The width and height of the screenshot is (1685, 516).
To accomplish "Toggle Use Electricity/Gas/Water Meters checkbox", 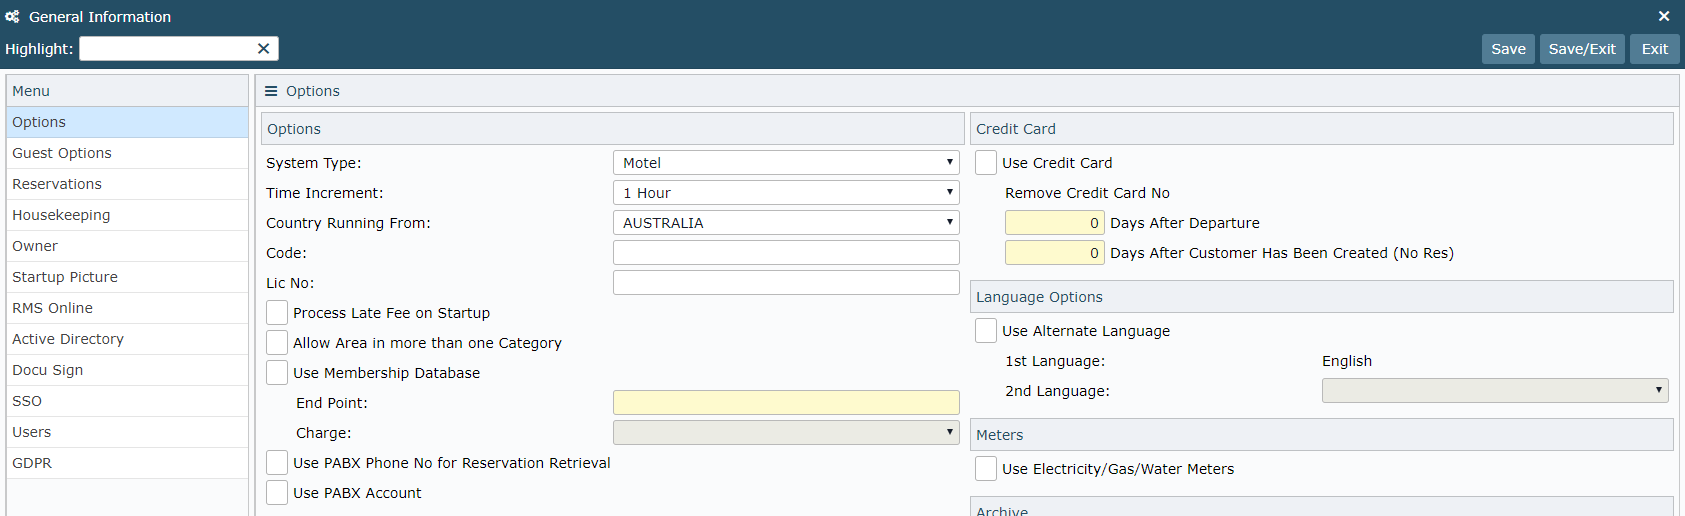I will click(986, 469).
